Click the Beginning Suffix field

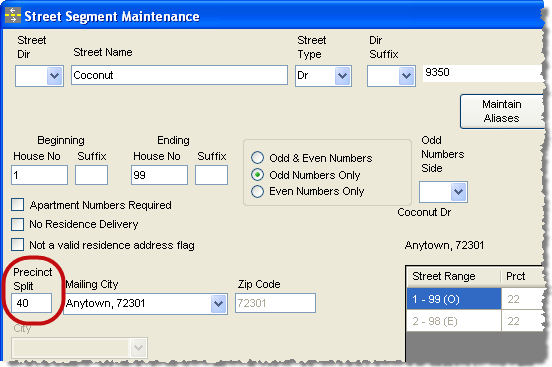coord(92,175)
